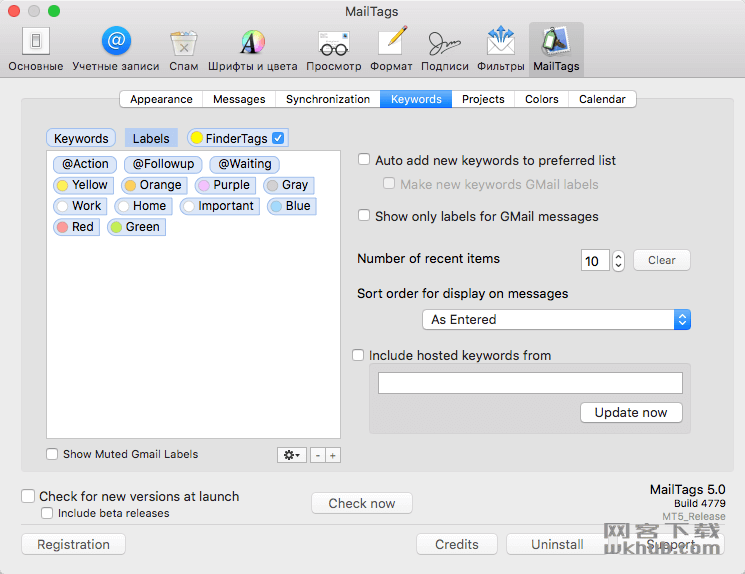
Task: Open the Фильтры rules pane
Action: [501, 49]
